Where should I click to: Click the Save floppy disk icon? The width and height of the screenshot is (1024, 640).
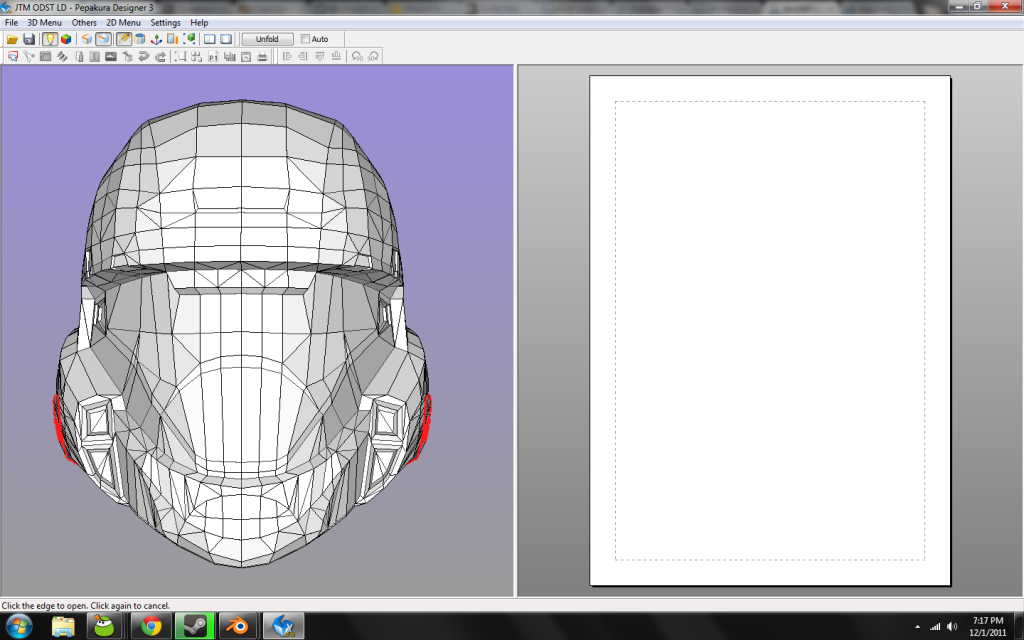(29, 39)
